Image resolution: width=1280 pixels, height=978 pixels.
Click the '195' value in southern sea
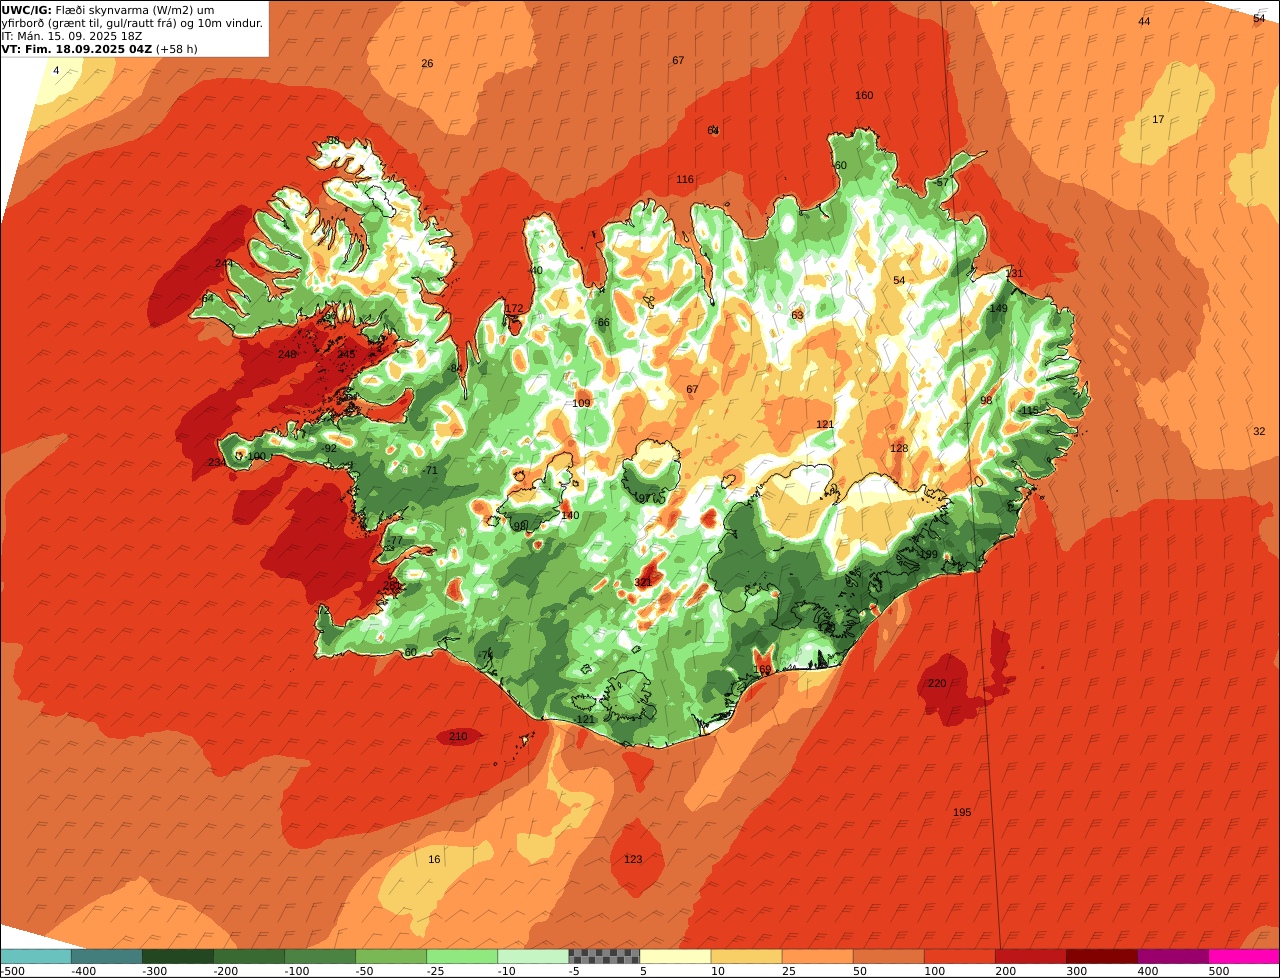click(x=962, y=813)
